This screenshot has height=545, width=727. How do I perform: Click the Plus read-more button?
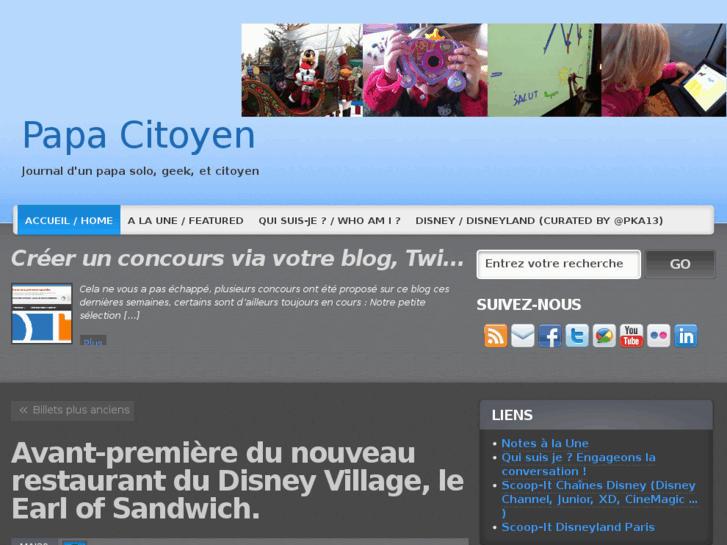coord(93,340)
